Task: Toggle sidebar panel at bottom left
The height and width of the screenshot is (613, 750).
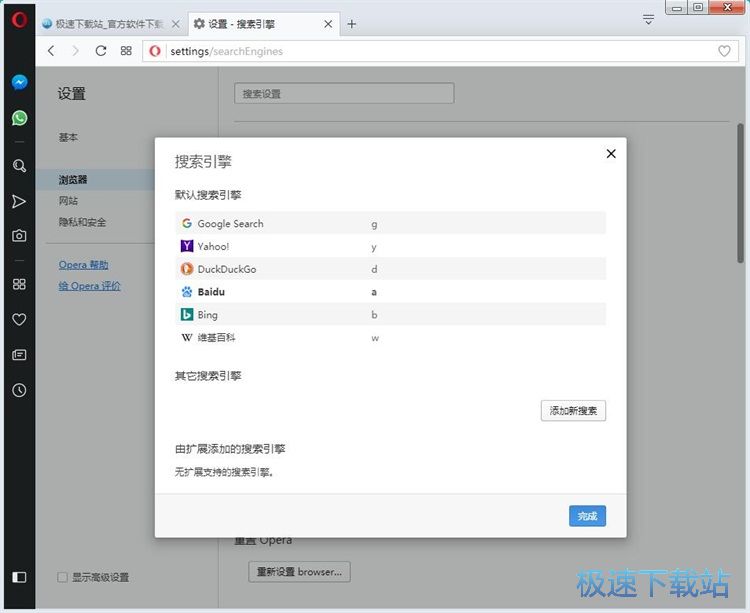Action: click(19, 577)
